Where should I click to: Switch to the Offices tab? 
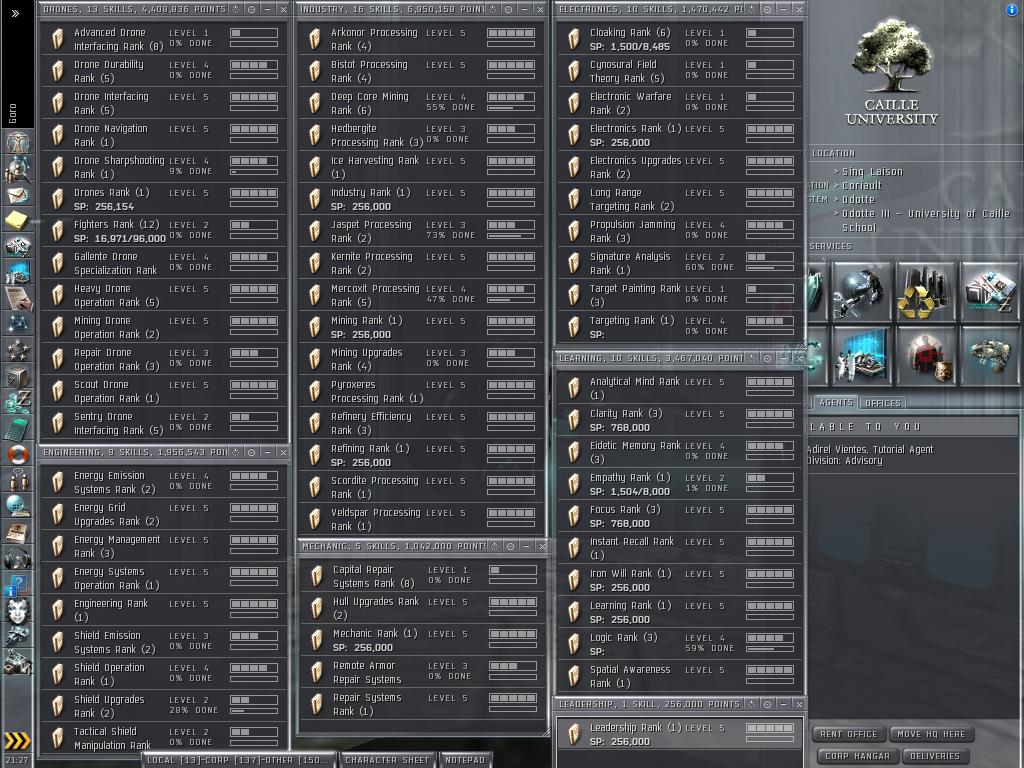tap(883, 403)
